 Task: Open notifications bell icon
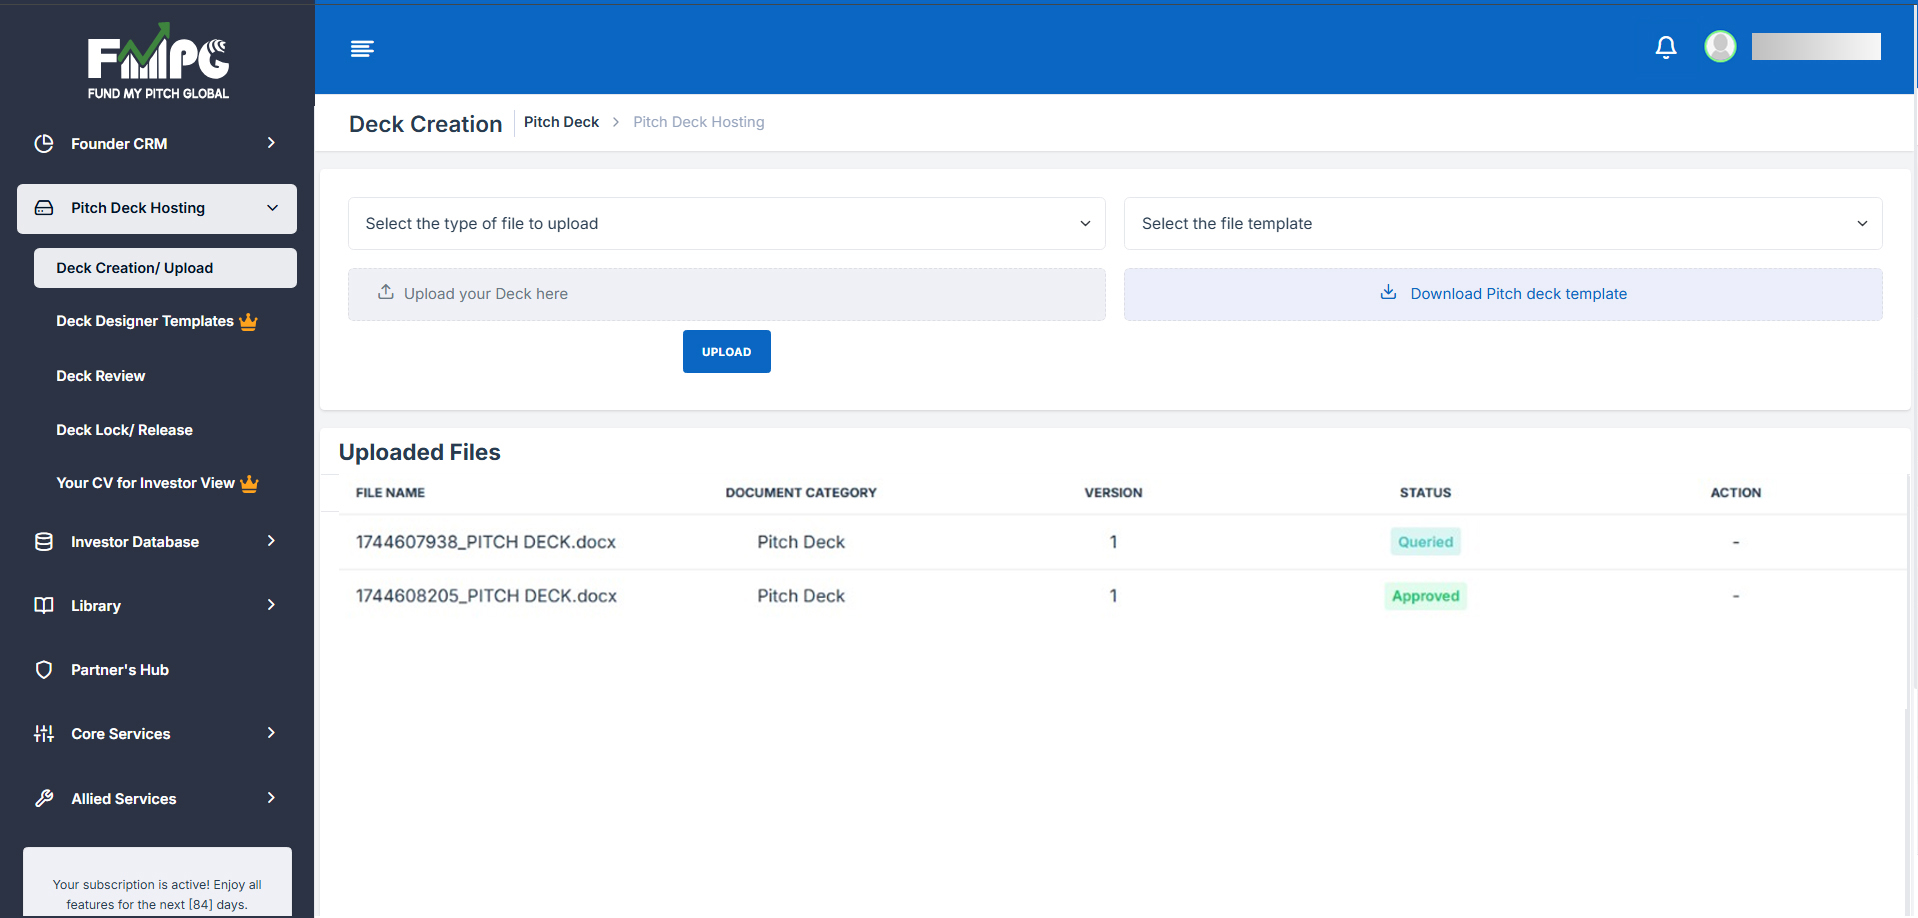1665,47
